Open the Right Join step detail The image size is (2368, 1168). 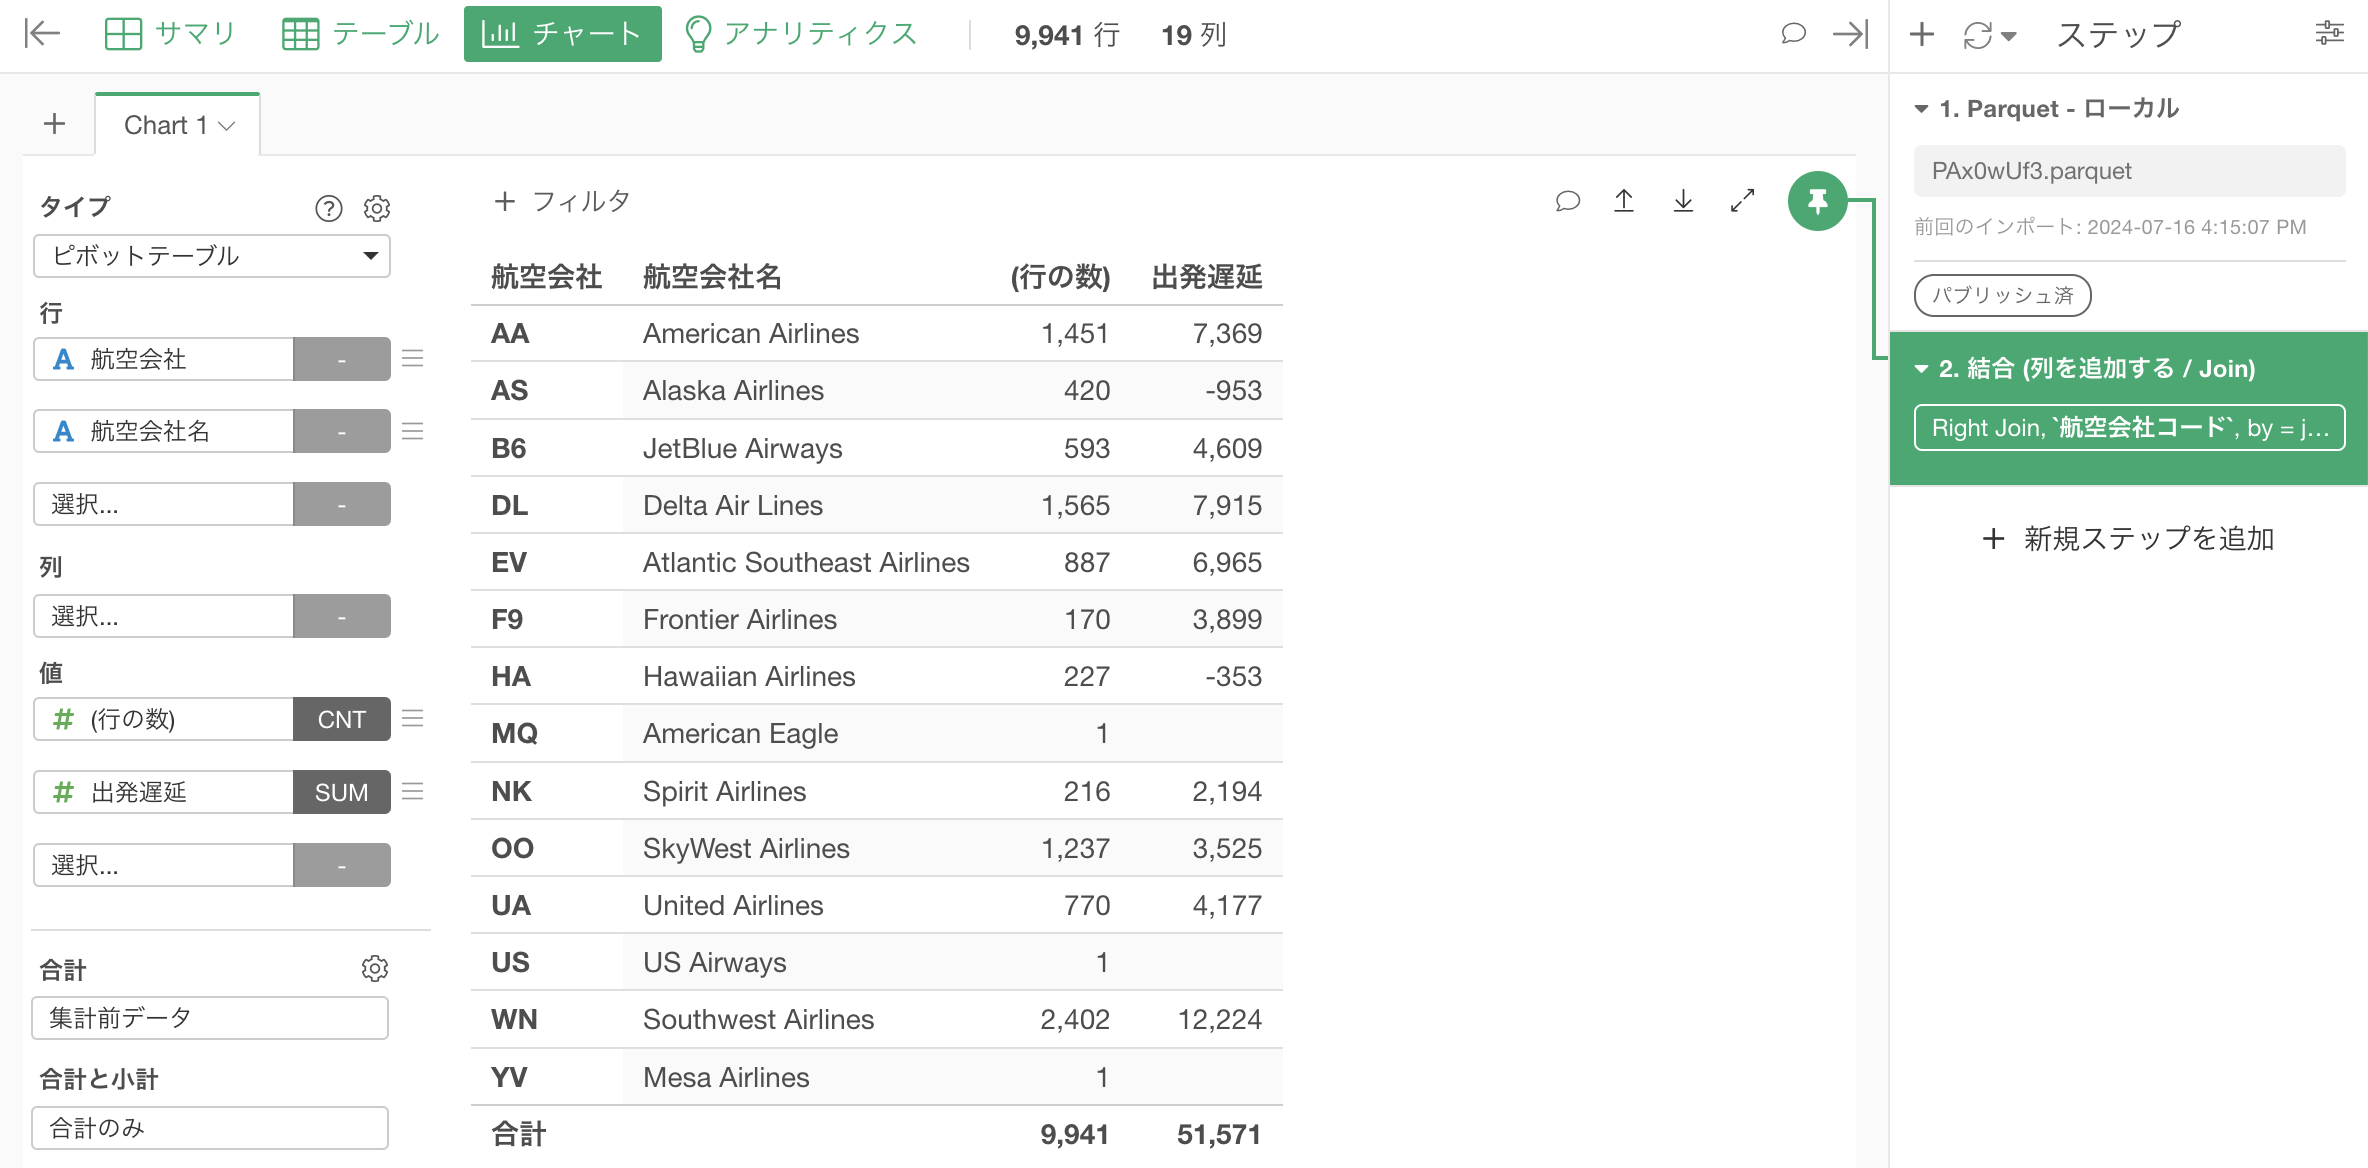click(x=2129, y=428)
